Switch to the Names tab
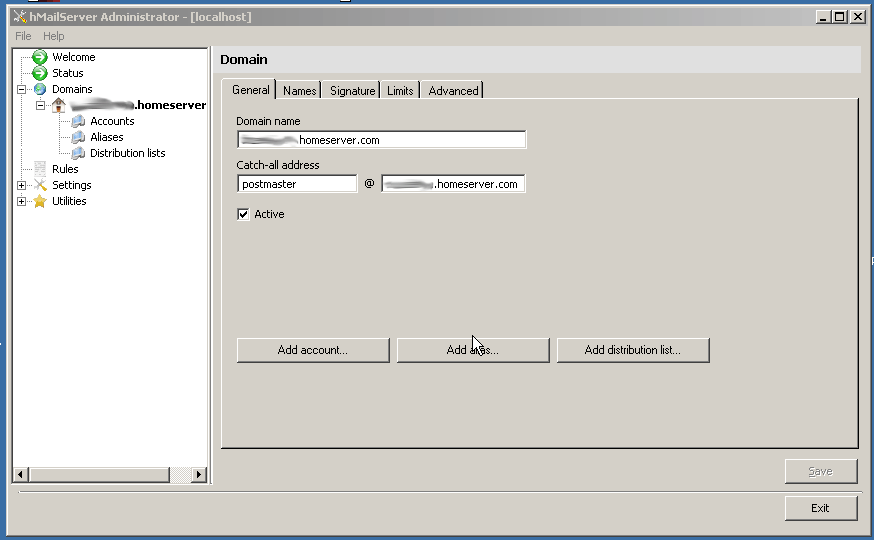This screenshot has width=874, height=540. click(299, 91)
